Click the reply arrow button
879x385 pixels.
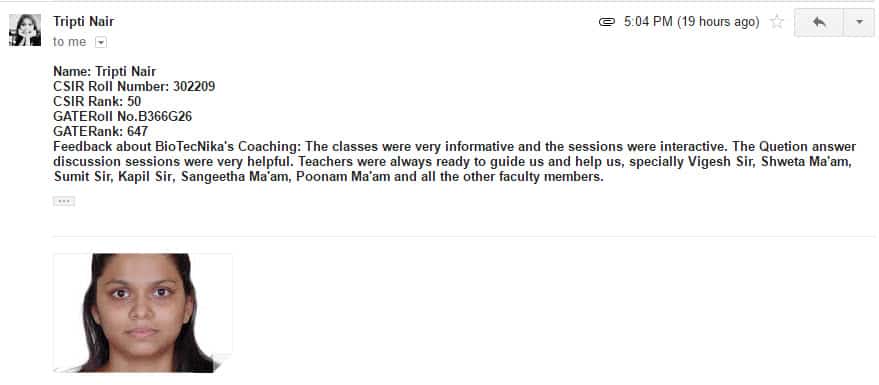click(818, 22)
